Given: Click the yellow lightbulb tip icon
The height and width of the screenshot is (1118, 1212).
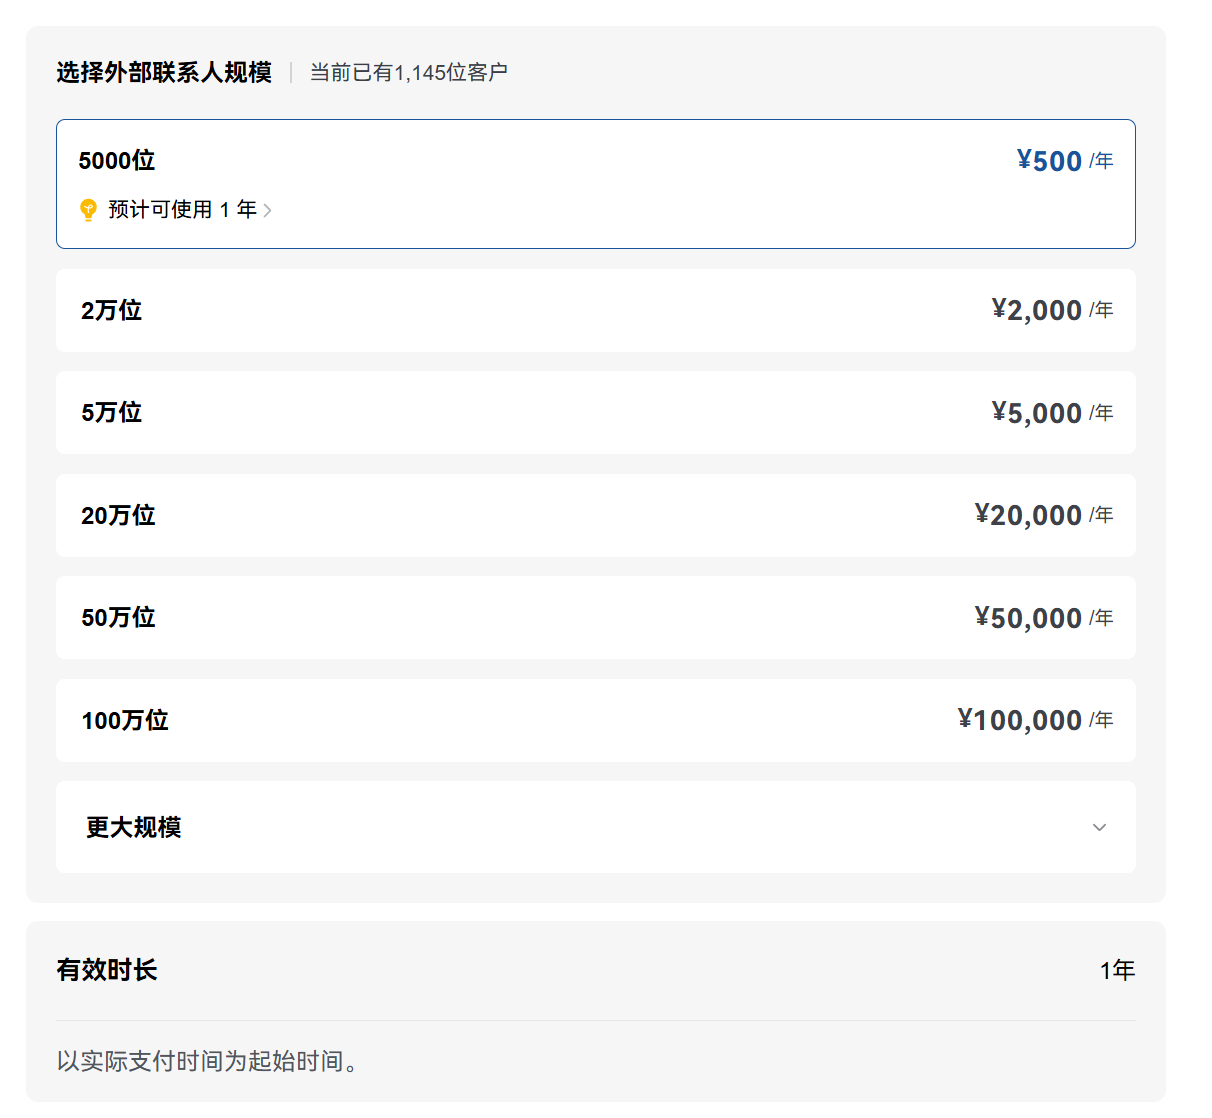Looking at the screenshot, I should pos(88,209).
